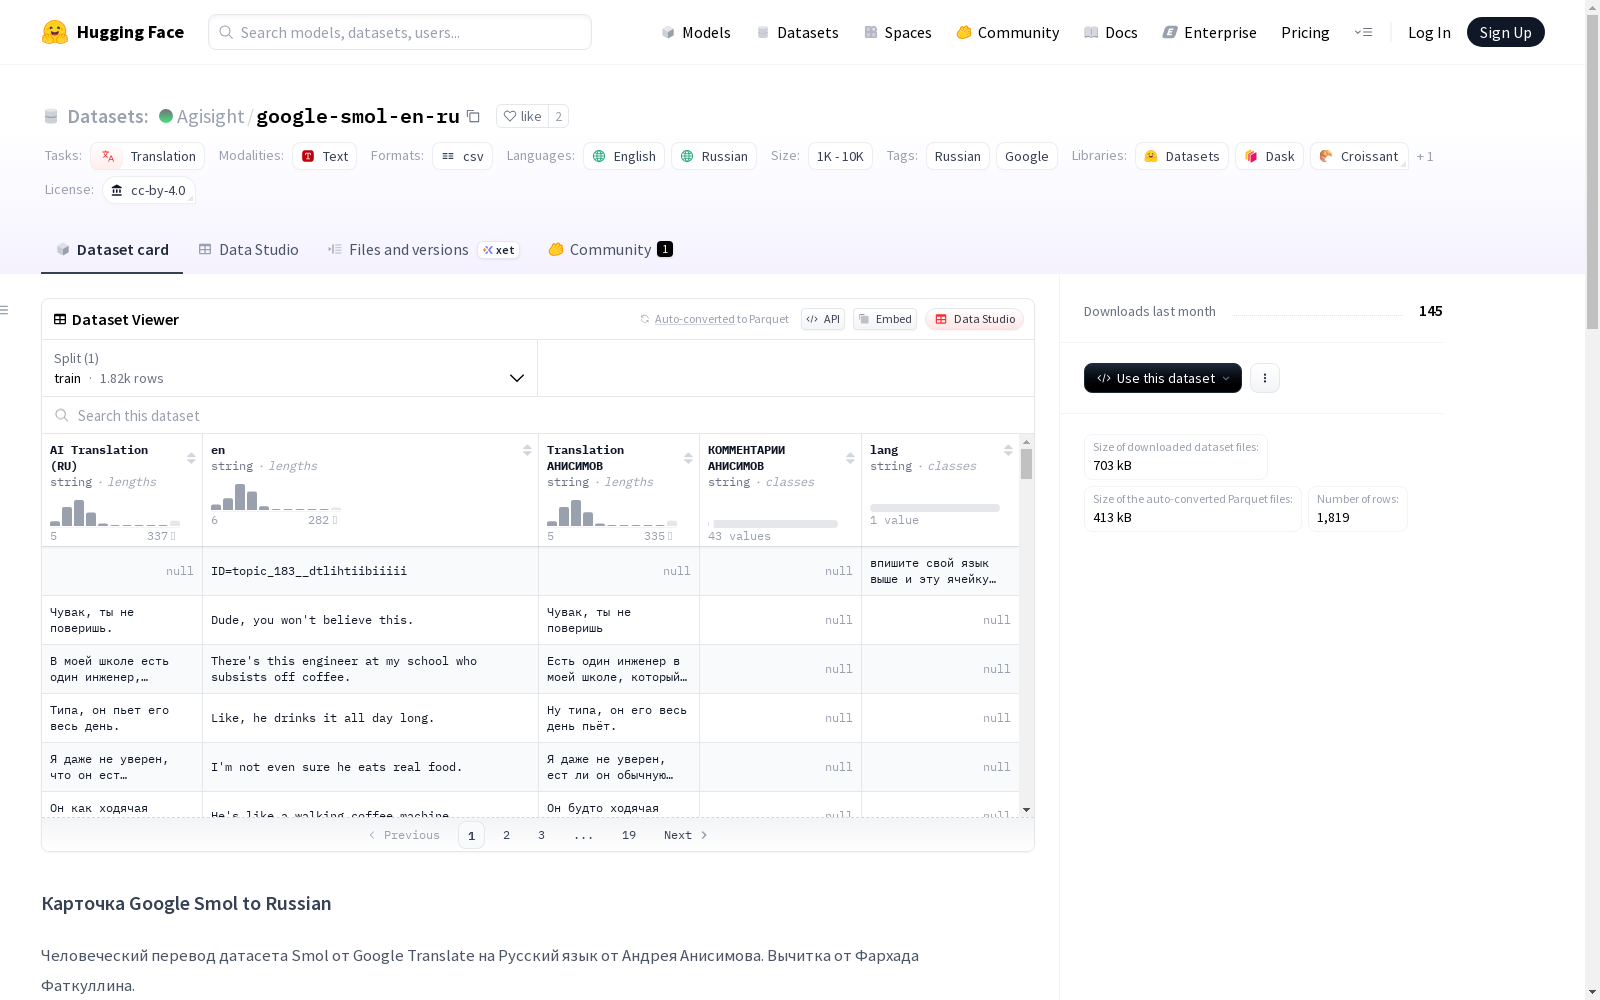This screenshot has width=1600, height=1000.
Task: Click the 'lang' column classes bar
Action: pos(935,508)
